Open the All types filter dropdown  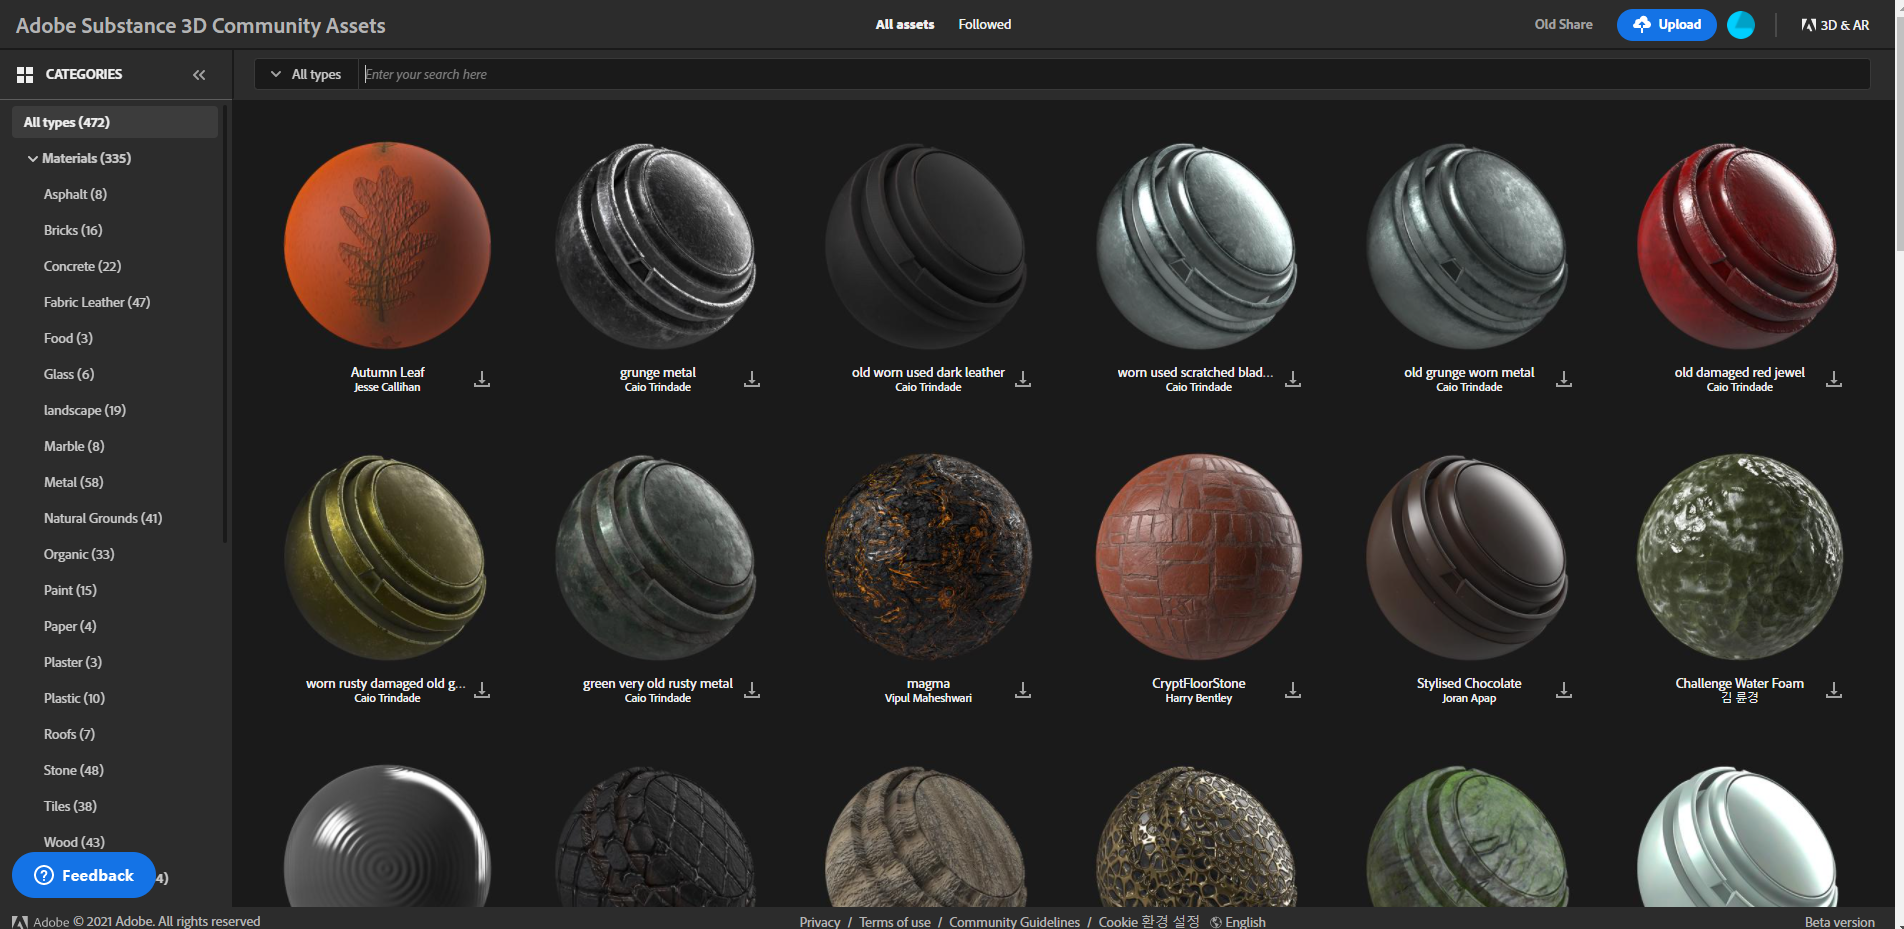(x=306, y=74)
